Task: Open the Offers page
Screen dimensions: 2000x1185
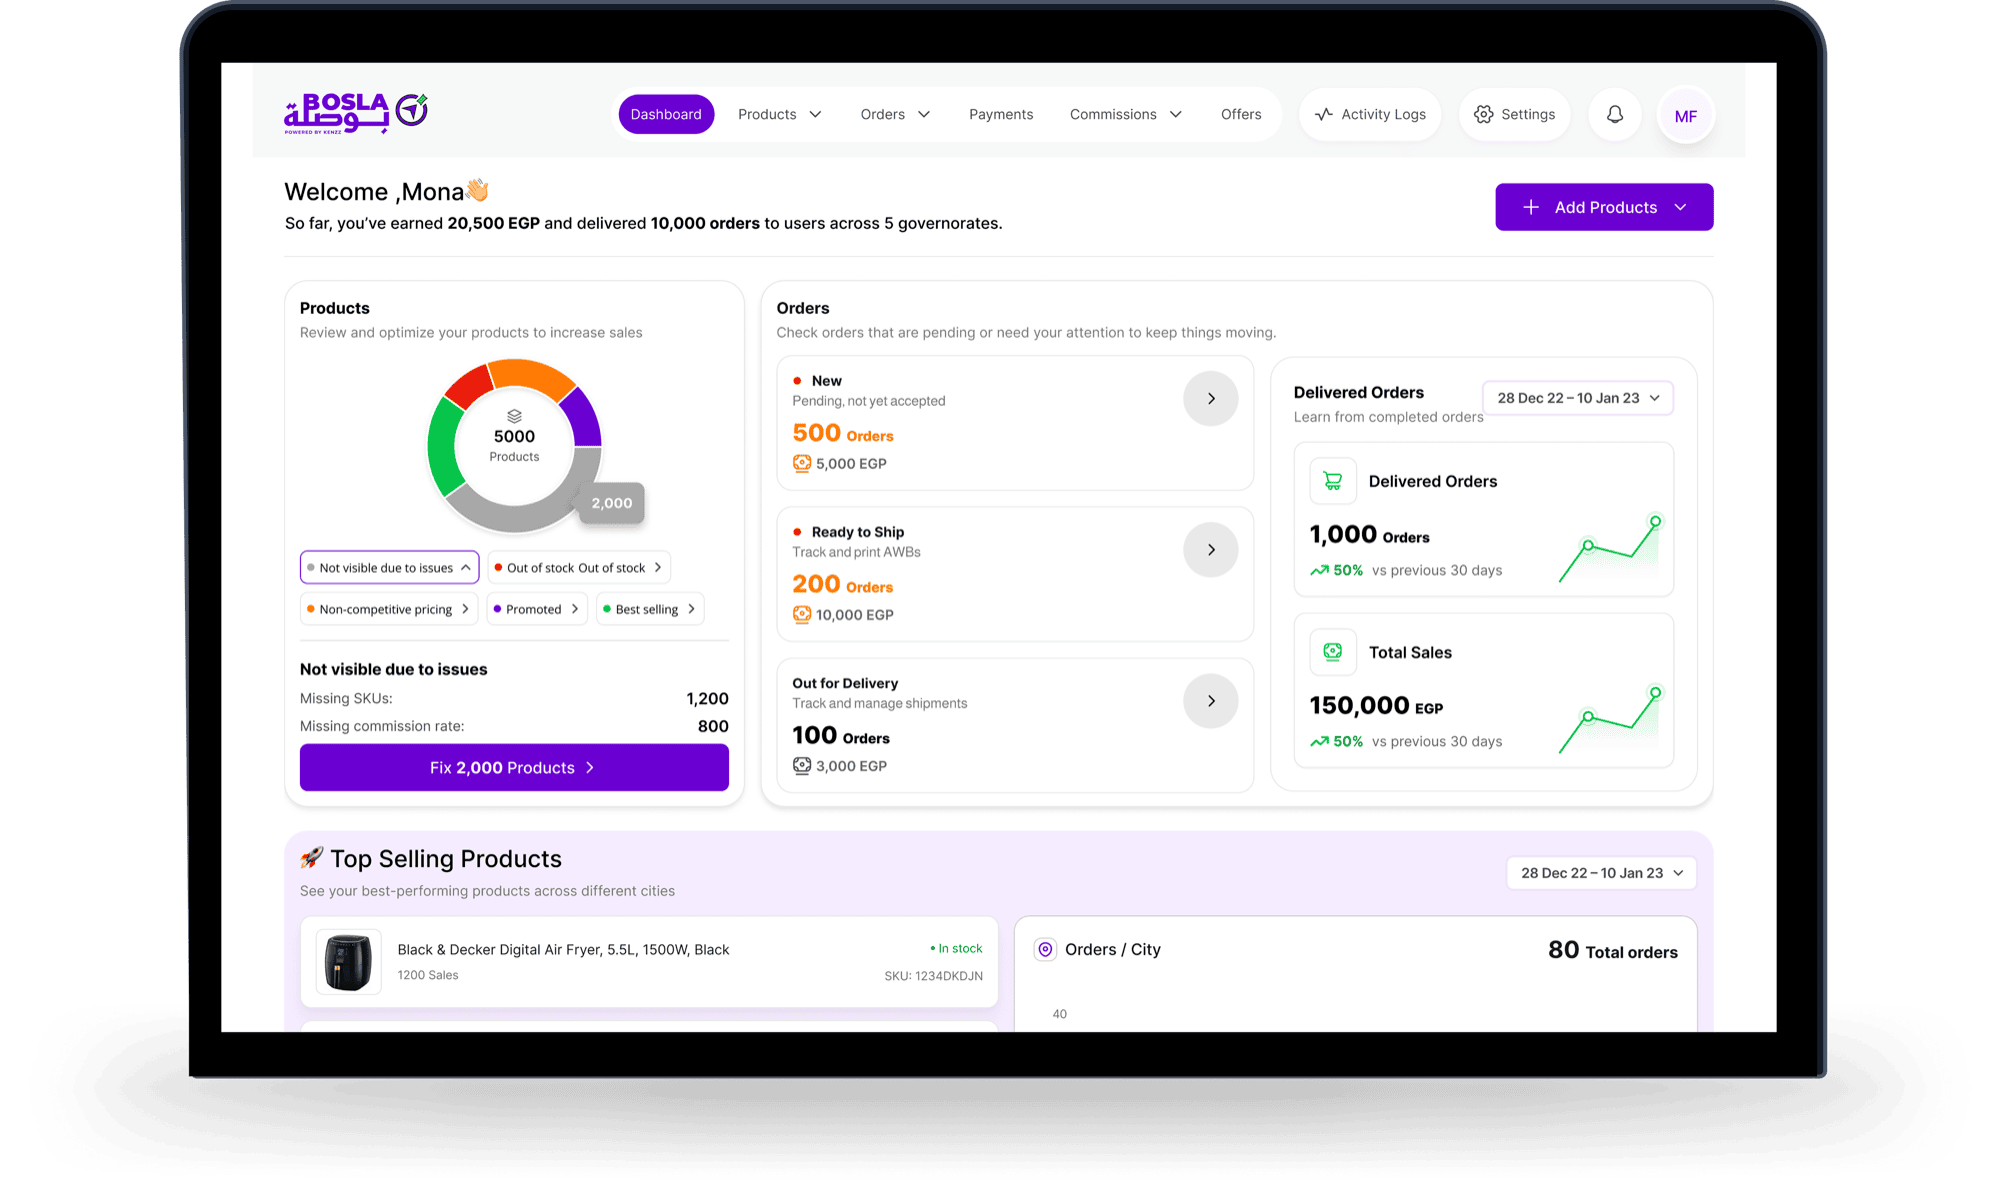Action: (x=1241, y=114)
